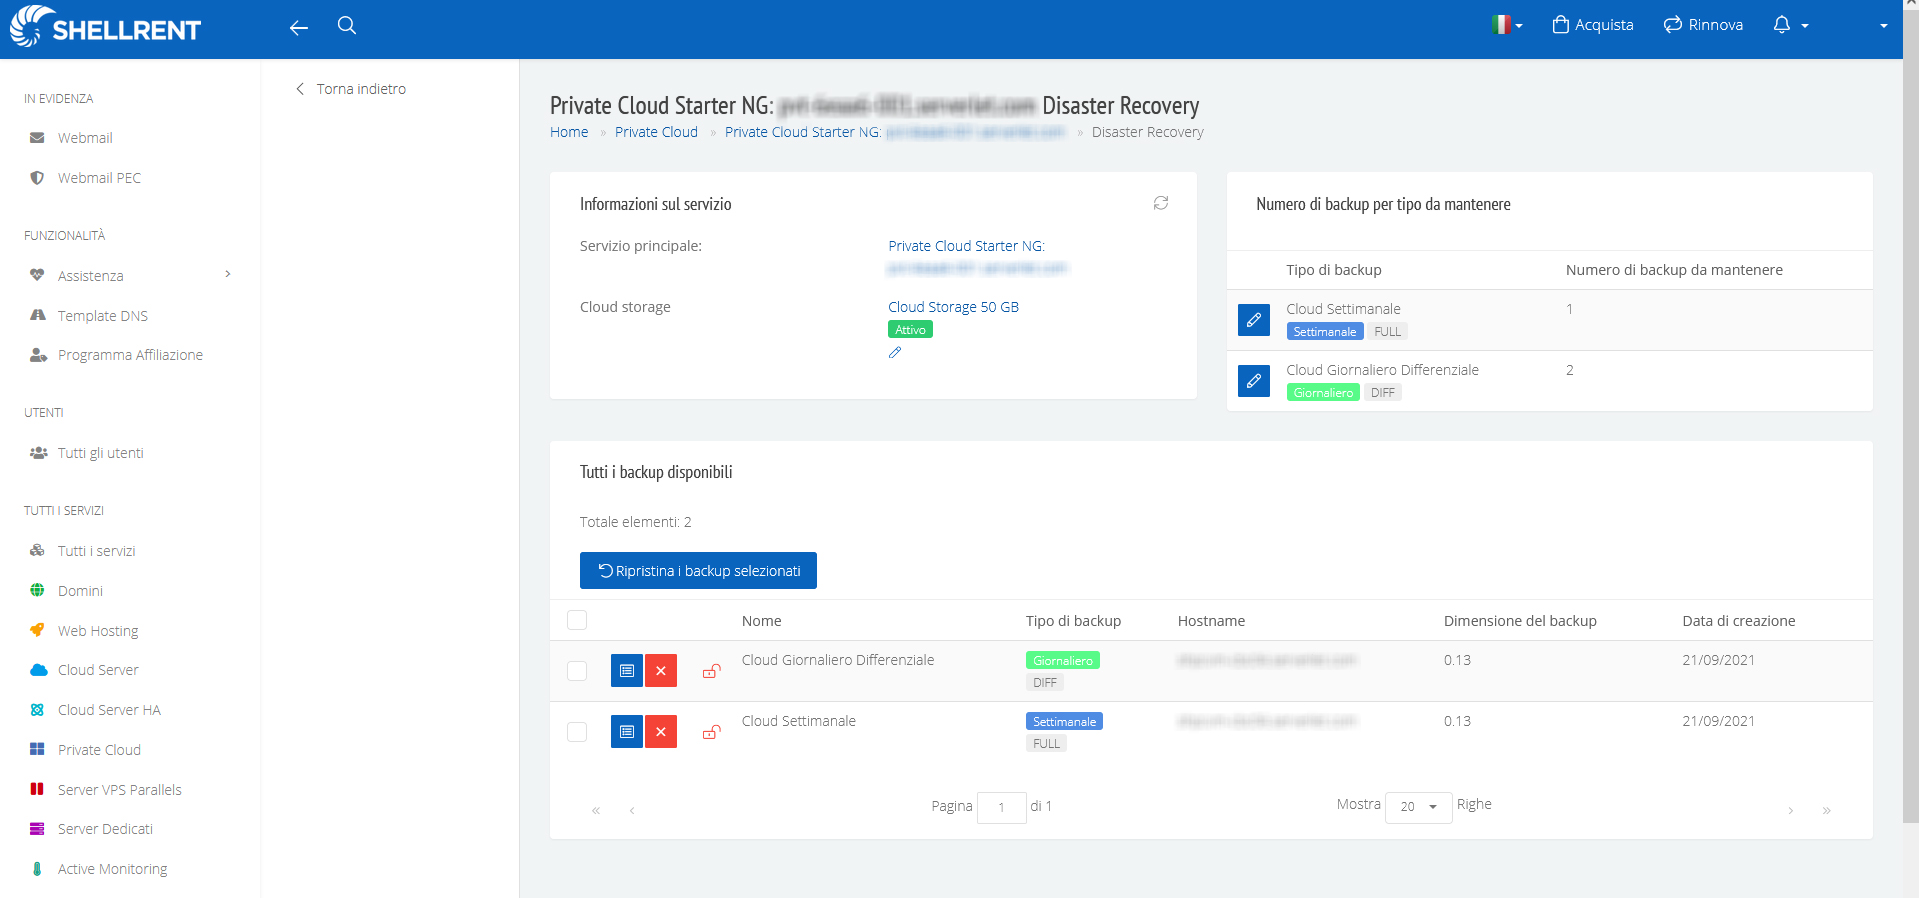Image resolution: width=1919 pixels, height=898 pixels.
Task: Open Tutti gli utenti
Action: (x=100, y=453)
